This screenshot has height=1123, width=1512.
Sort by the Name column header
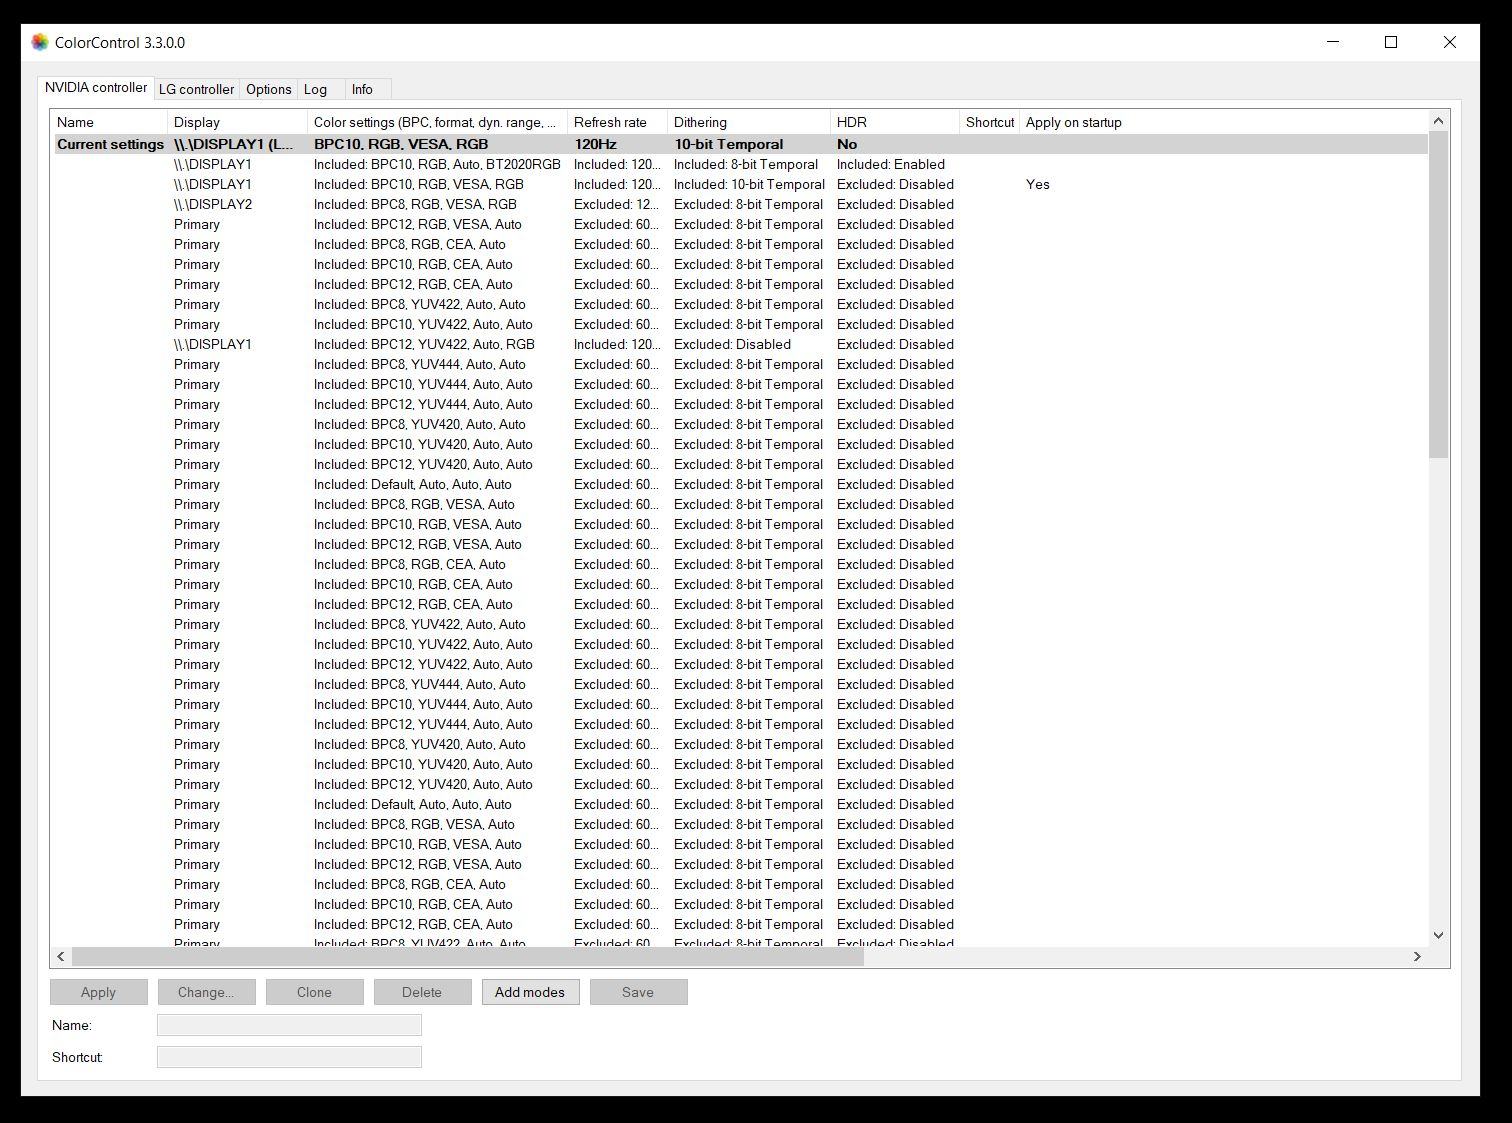pyautogui.click(x=109, y=122)
